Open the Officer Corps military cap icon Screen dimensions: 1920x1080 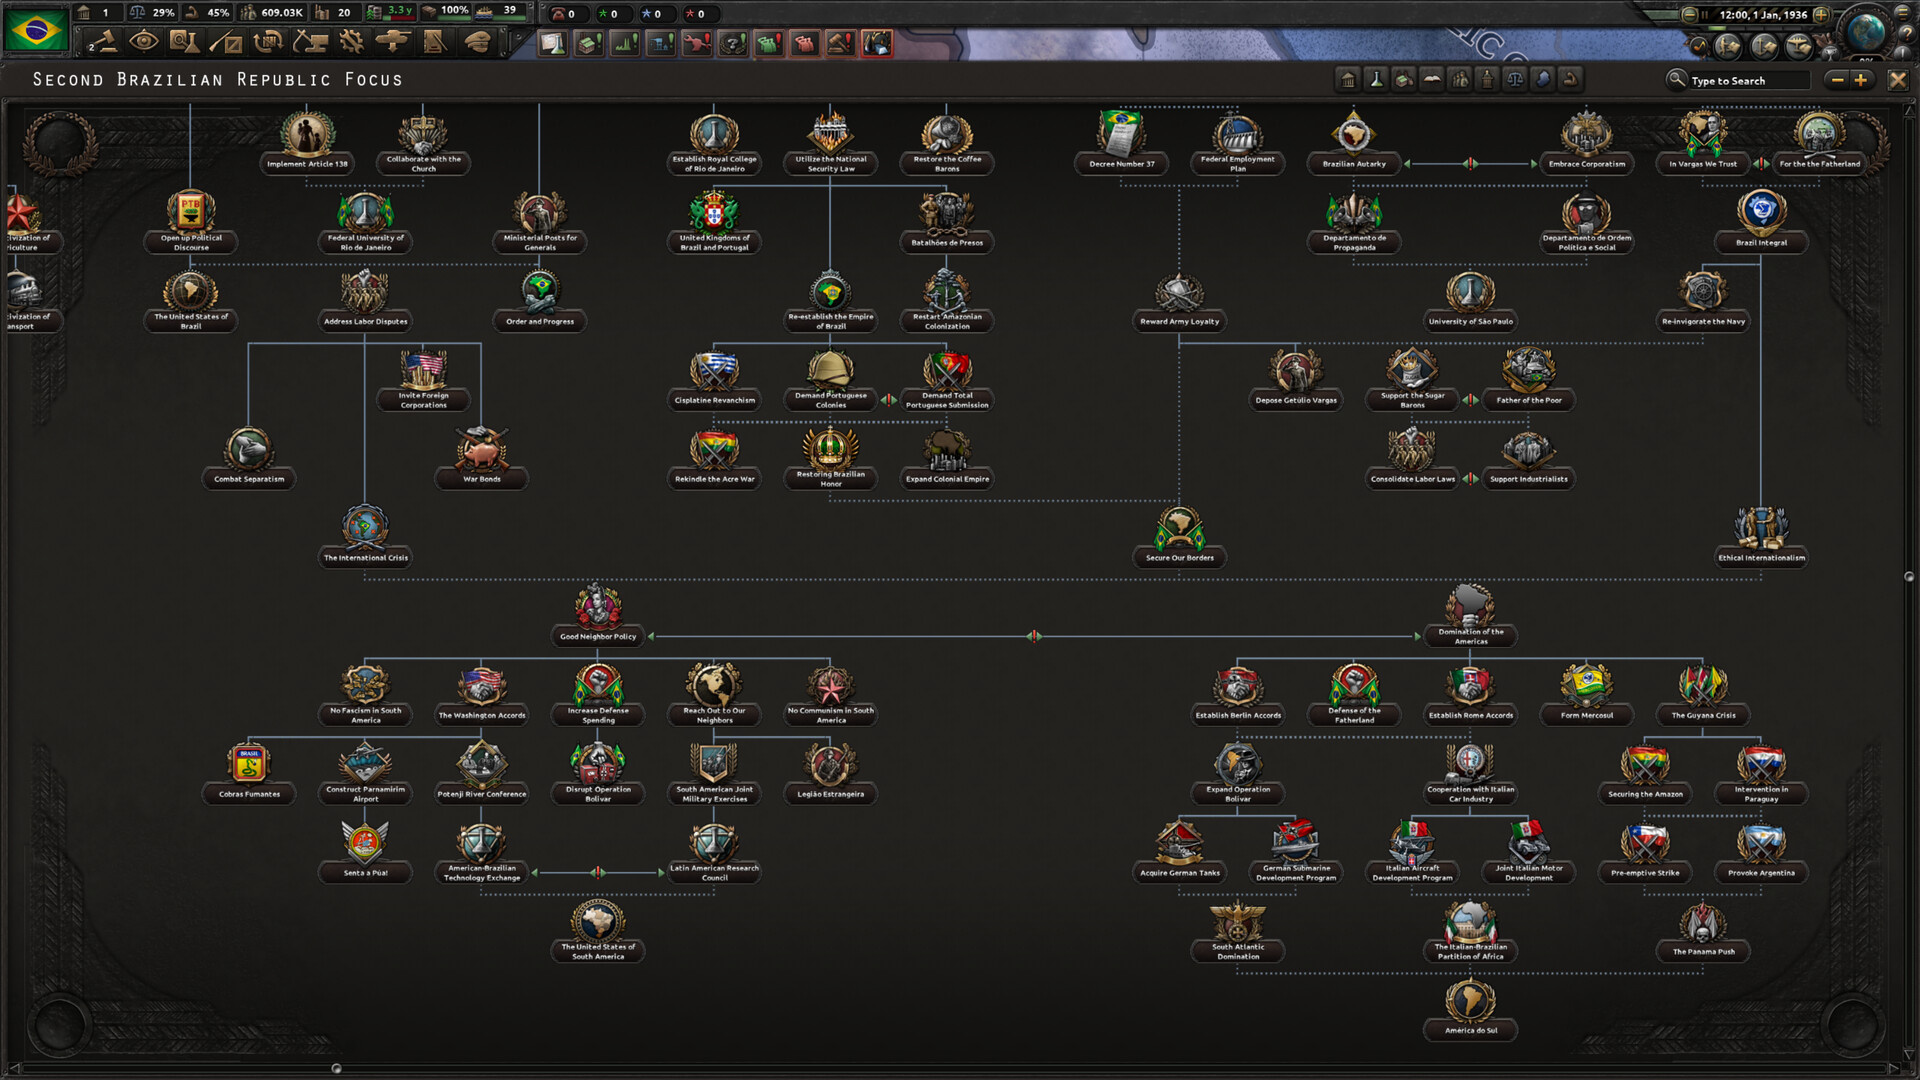coord(478,42)
